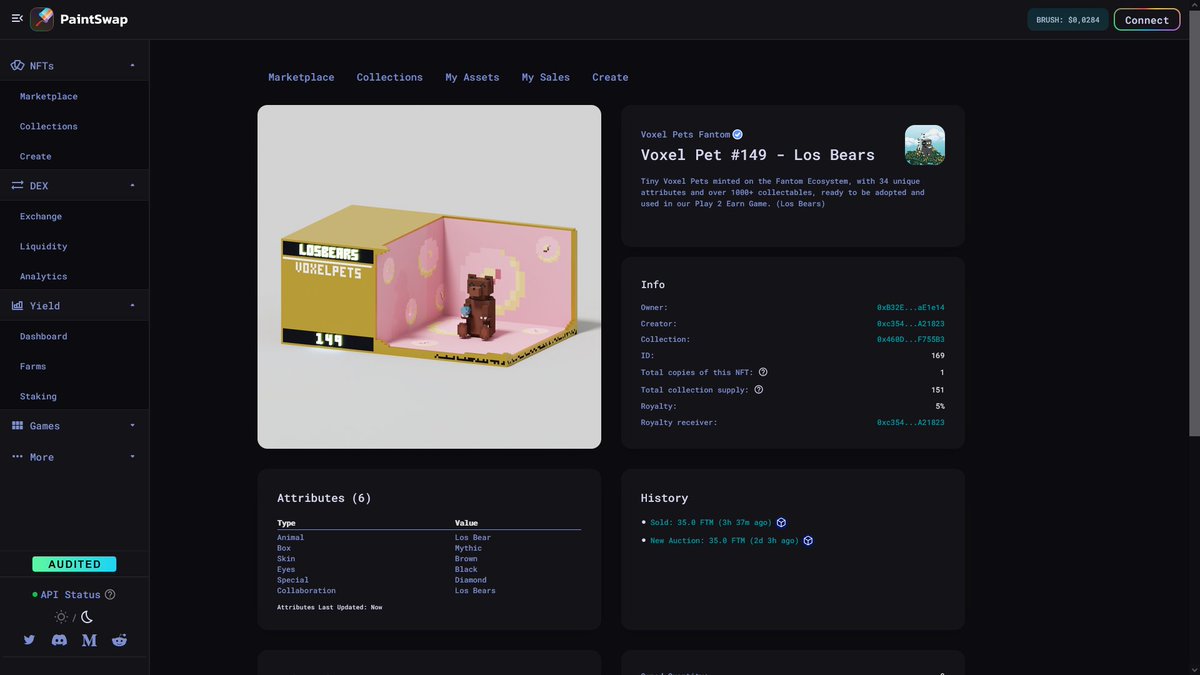The height and width of the screenshot is (675, 1200).
Task: Click the API Status question mark icon
Action: [108, 594]
